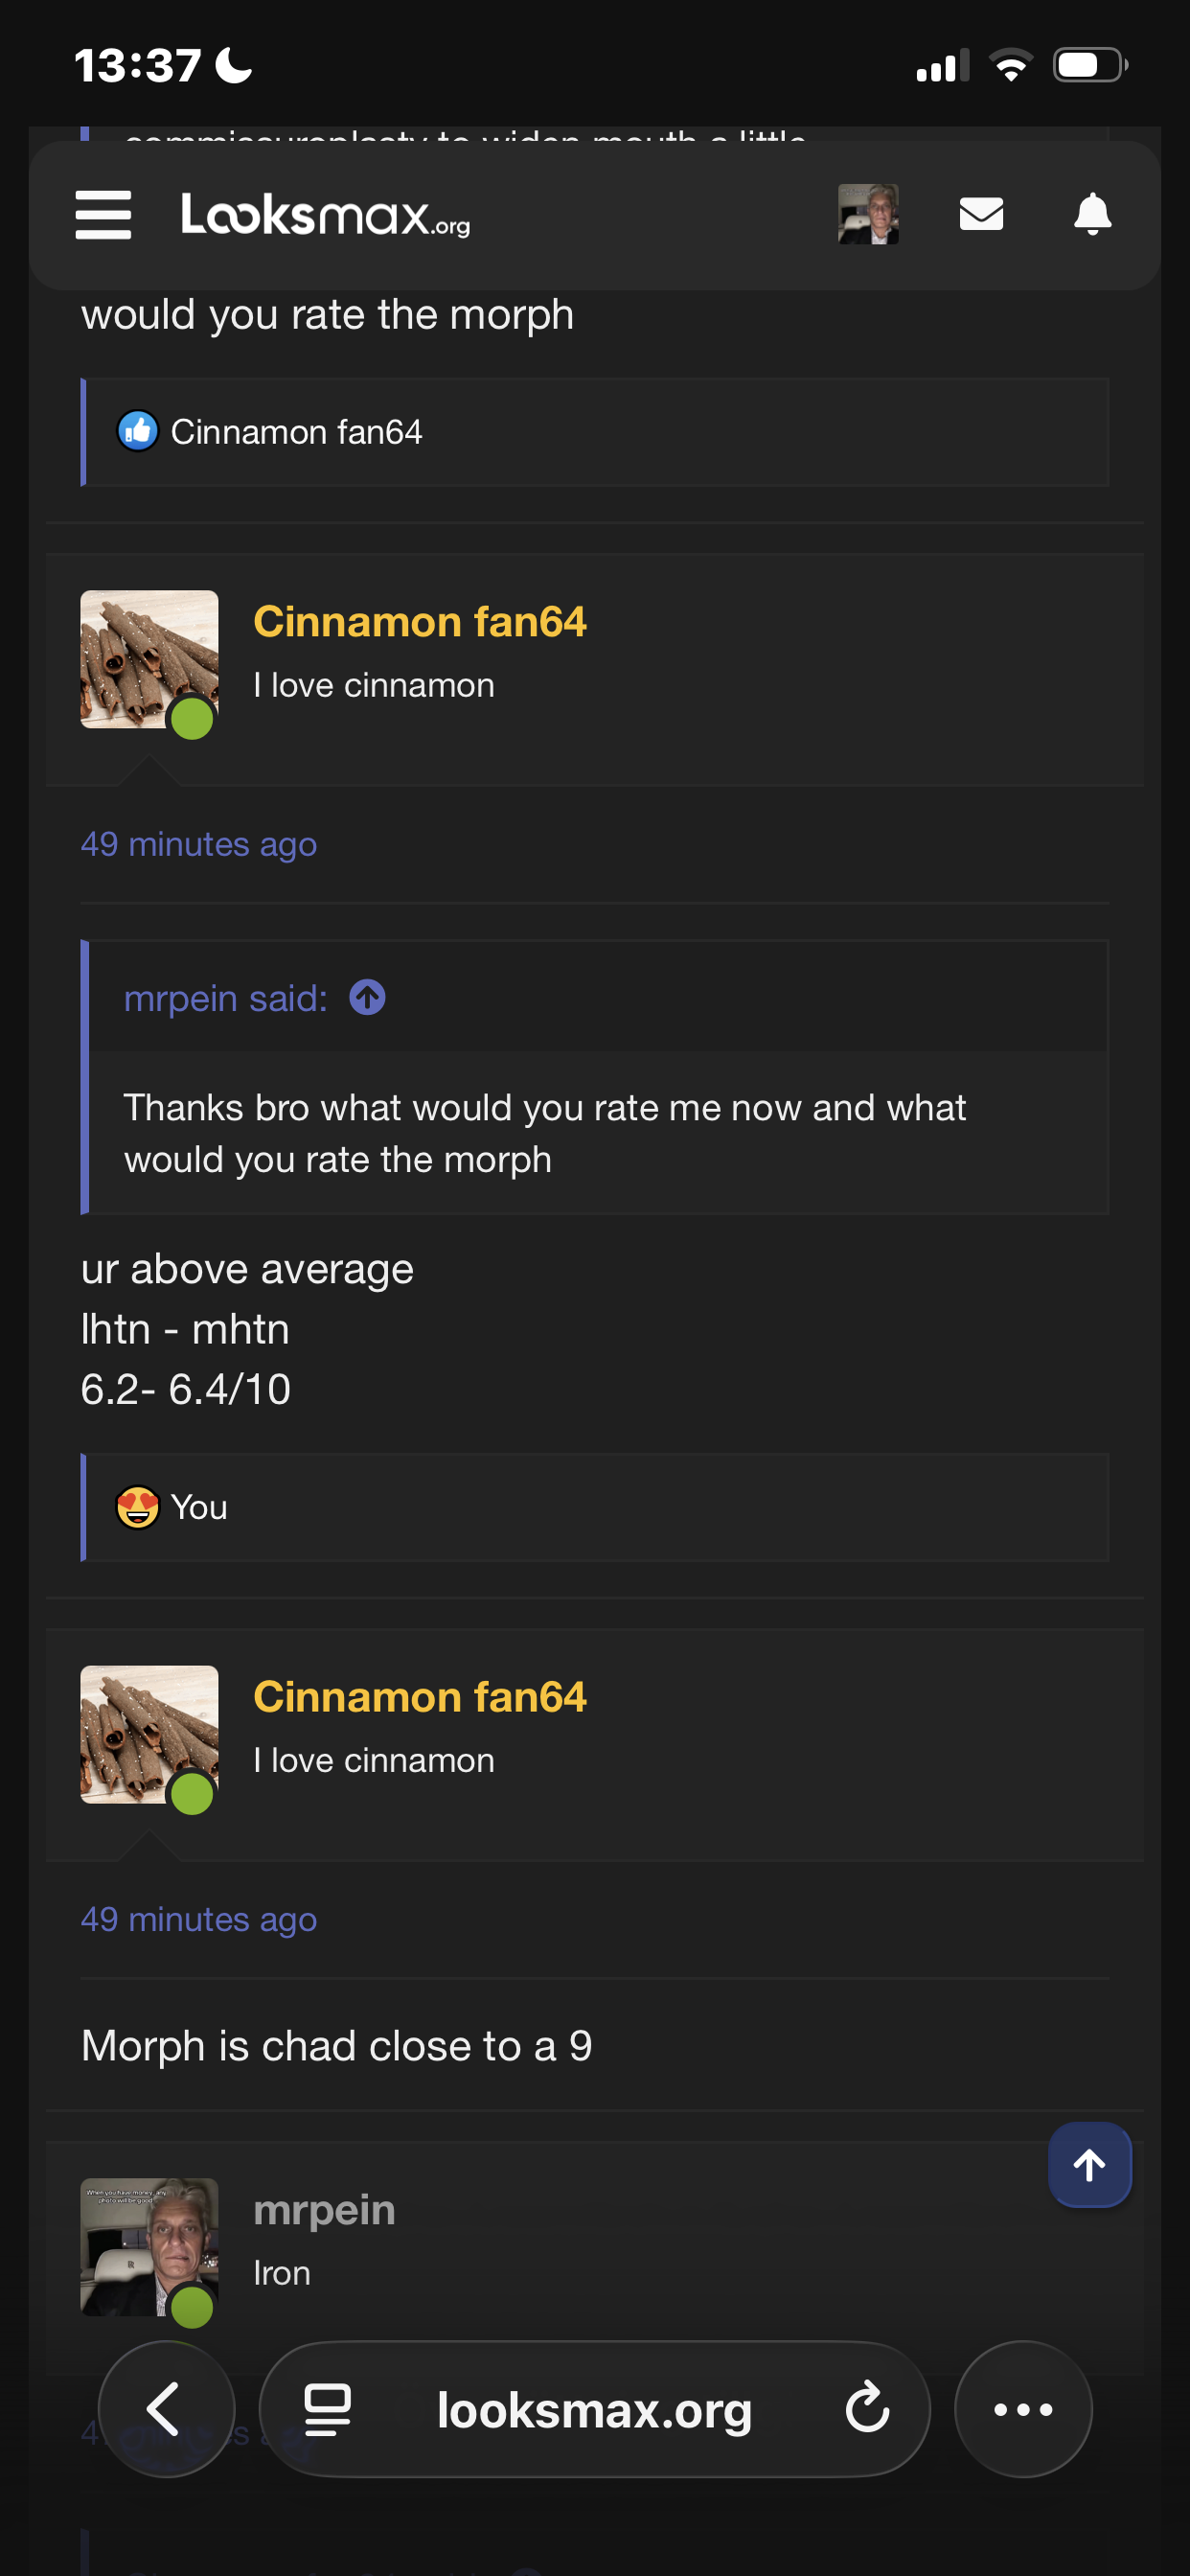
Task: Tap the scroll-to-top arrow button
Action: tap(1089, 2165)
